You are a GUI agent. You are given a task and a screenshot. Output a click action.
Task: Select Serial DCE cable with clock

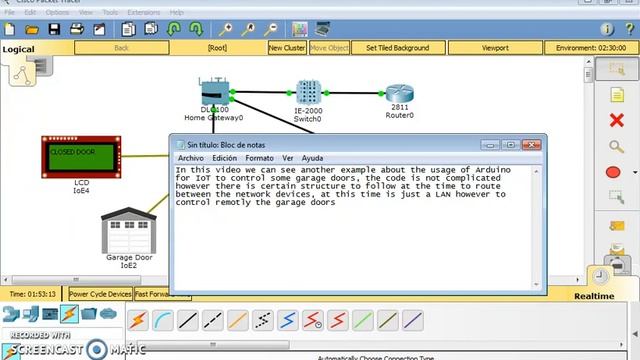(313, 320)
